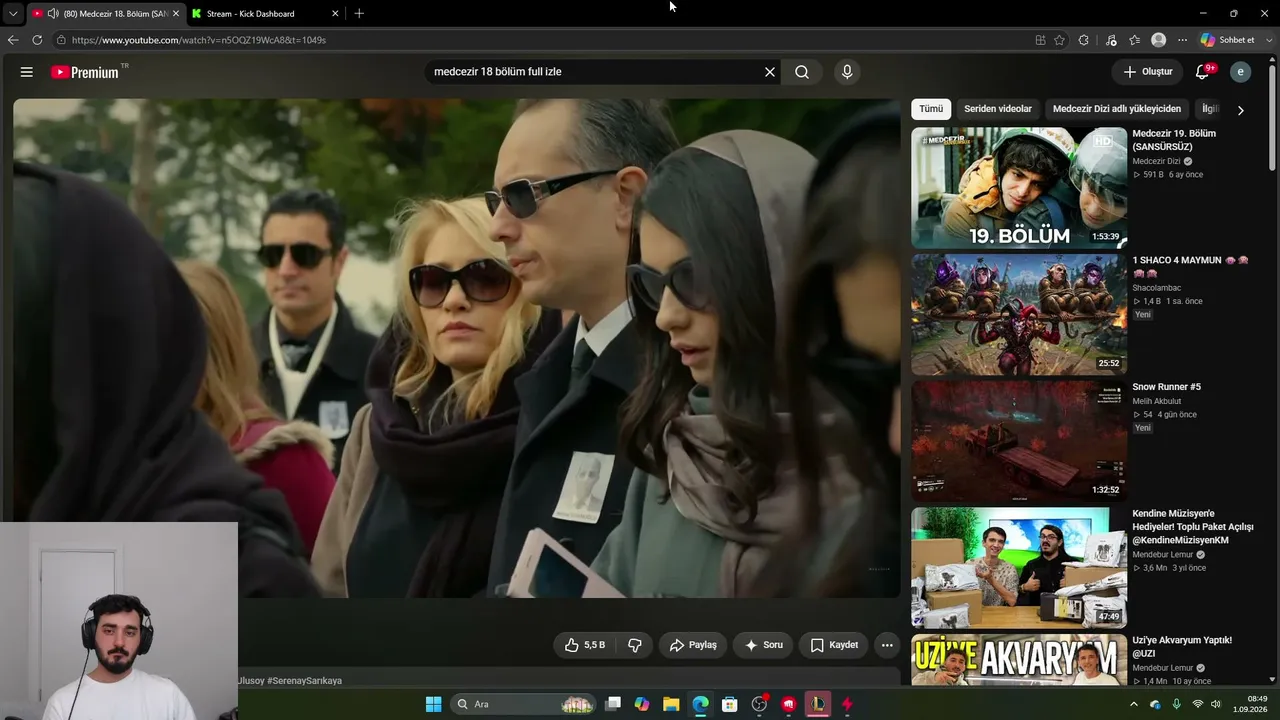Open the tab actions dropdown chevron
This screenshot has width=1280, height=720.
13,14
